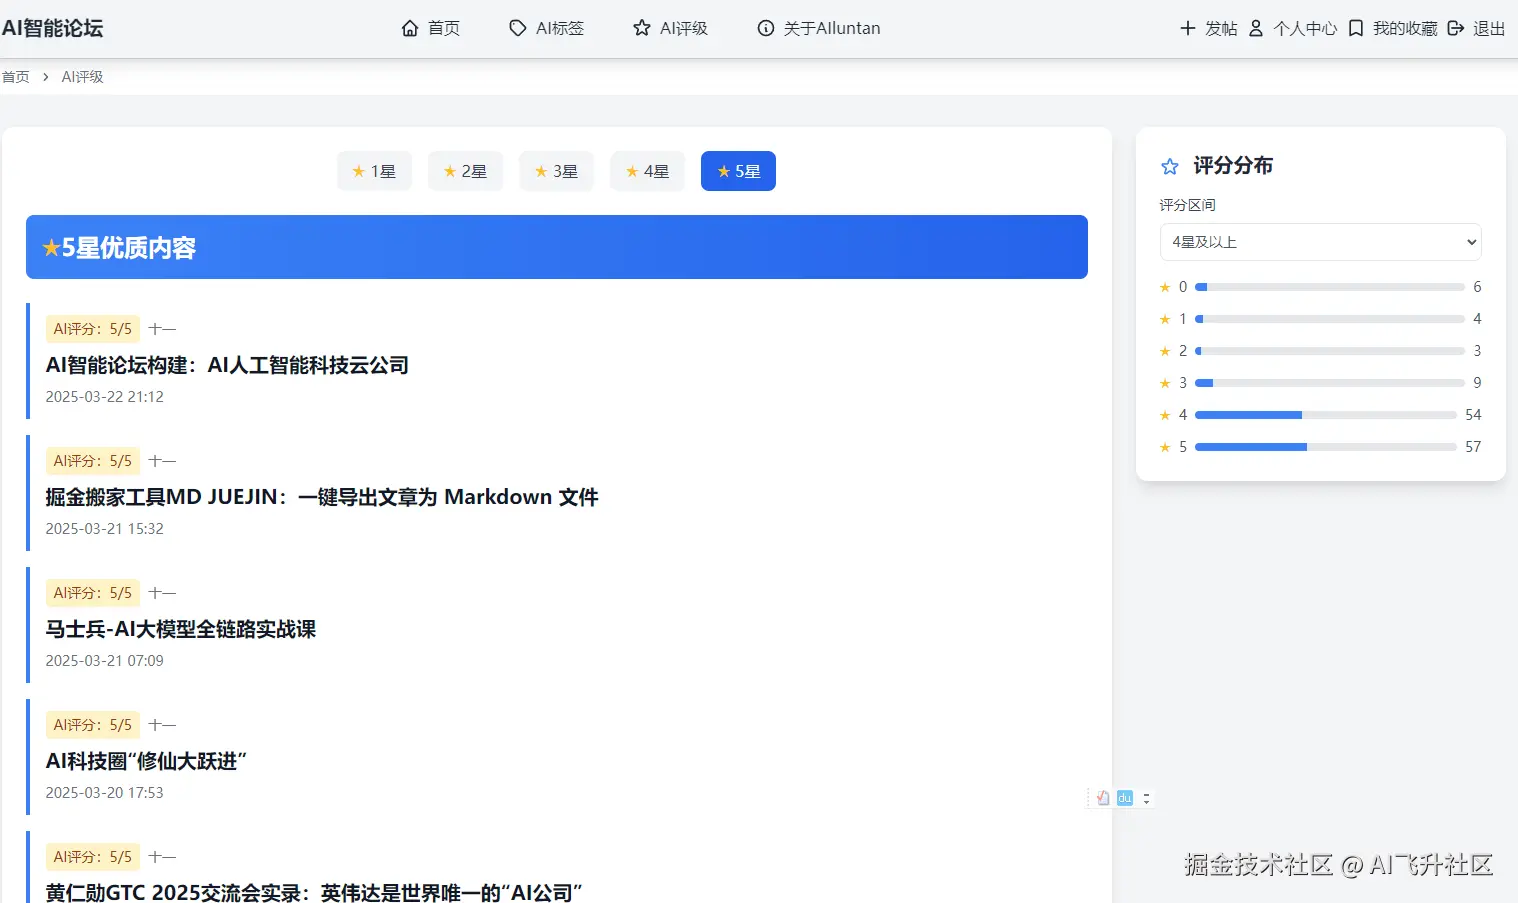Click the floating widget up-down arrows

[1147, 798]
